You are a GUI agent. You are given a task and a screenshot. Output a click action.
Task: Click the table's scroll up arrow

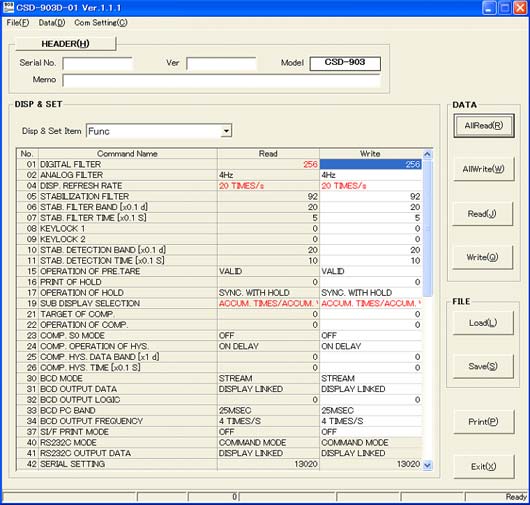pyautogui.click(x=427, y=154)
